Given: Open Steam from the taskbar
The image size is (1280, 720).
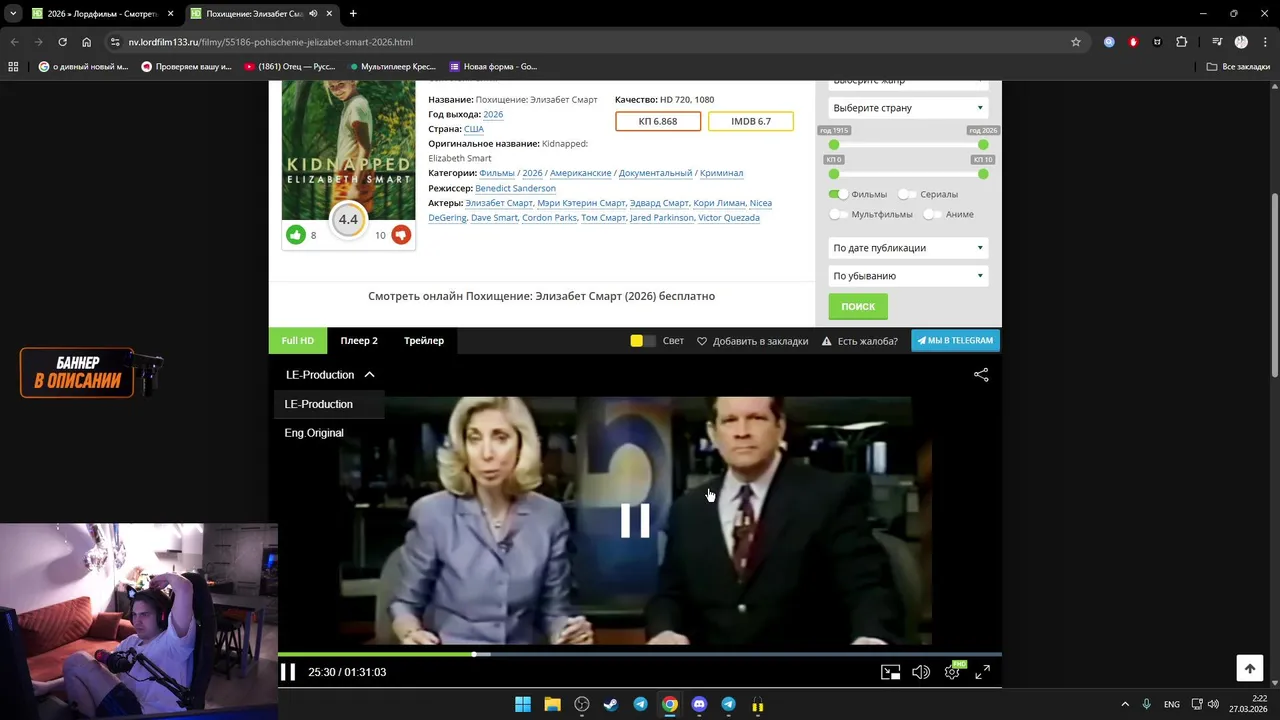Looking at the screenshot, I should point(611,704).
